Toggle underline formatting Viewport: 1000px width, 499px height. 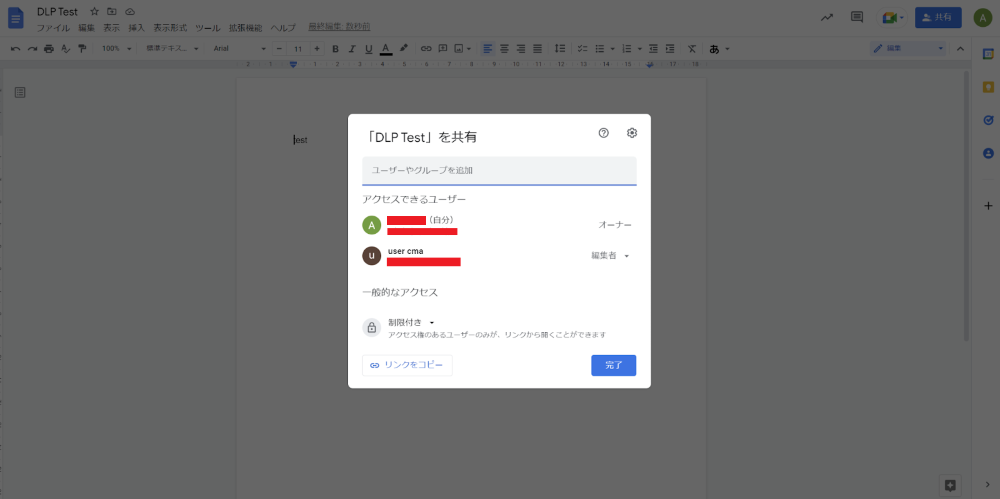[369, 48]
